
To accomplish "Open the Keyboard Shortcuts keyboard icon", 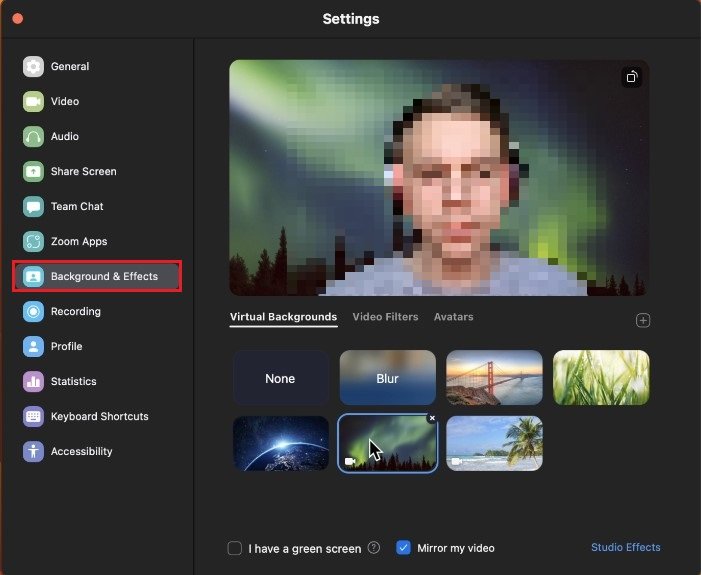I will coord(34,416).
